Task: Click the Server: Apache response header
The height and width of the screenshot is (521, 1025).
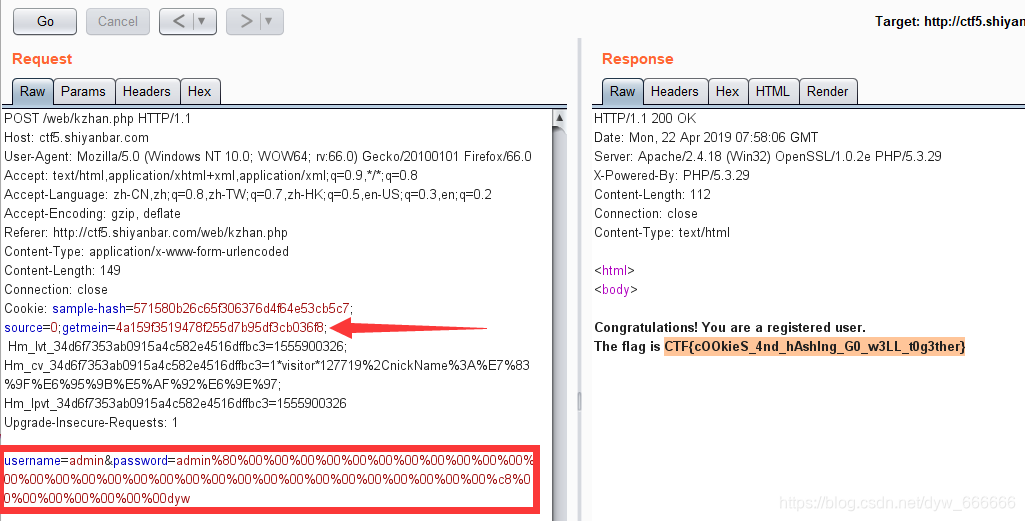Action: (767, 156)
